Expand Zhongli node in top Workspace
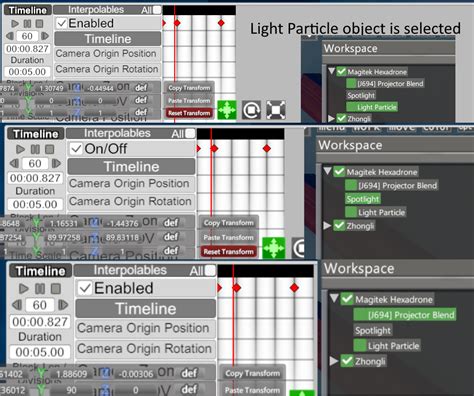This screenshot has height=396, width=474. (x=331, y=118)
